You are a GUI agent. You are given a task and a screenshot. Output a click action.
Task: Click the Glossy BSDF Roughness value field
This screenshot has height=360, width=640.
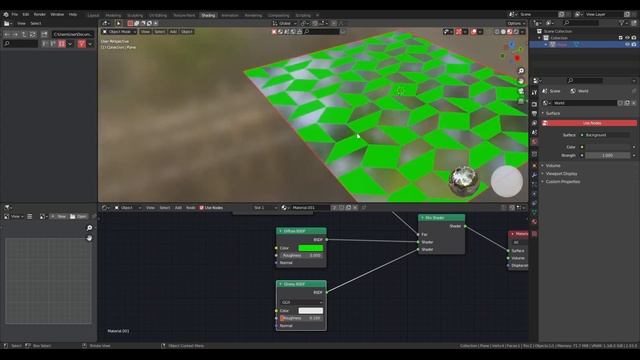click(x=302, y=318)
